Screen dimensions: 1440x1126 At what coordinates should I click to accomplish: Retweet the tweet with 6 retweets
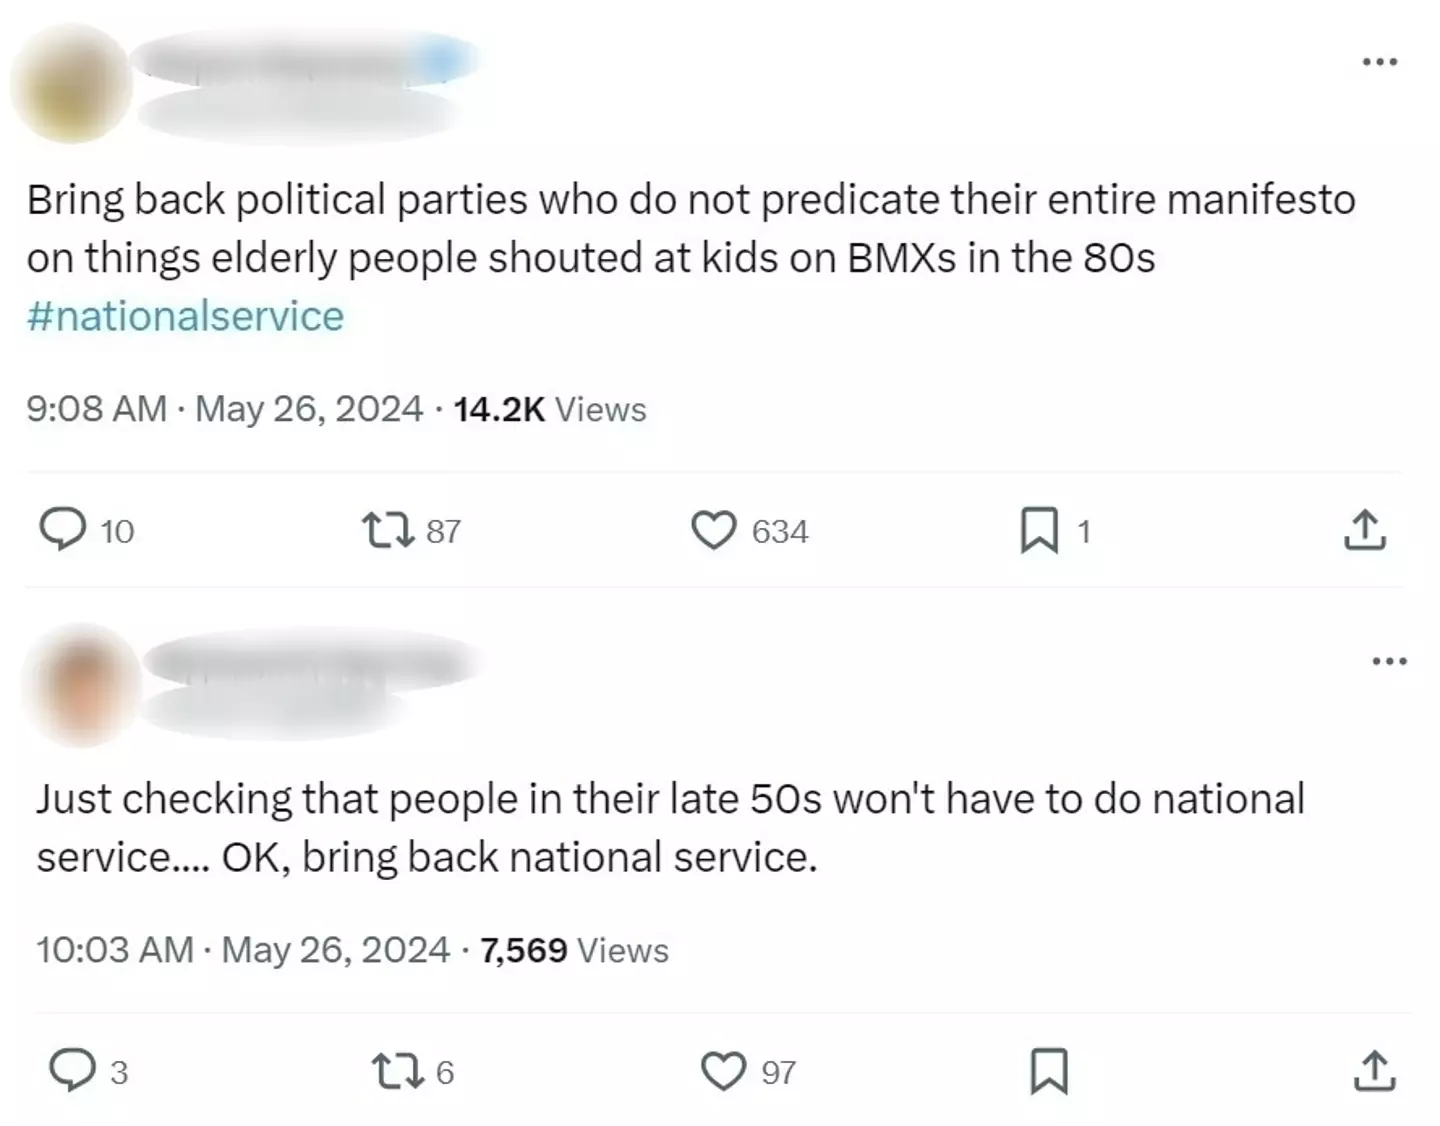(397, 1070)
